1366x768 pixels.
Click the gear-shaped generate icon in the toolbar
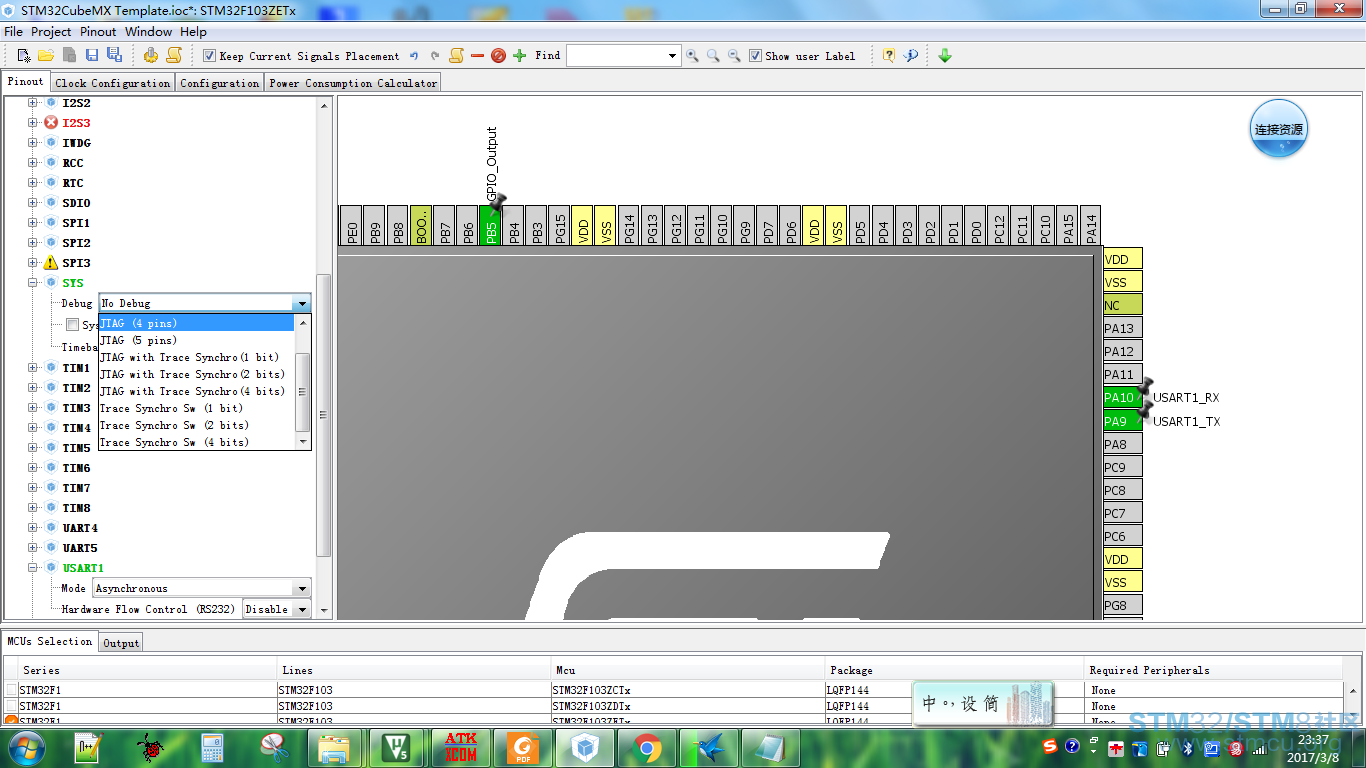[x=151, y=55]
